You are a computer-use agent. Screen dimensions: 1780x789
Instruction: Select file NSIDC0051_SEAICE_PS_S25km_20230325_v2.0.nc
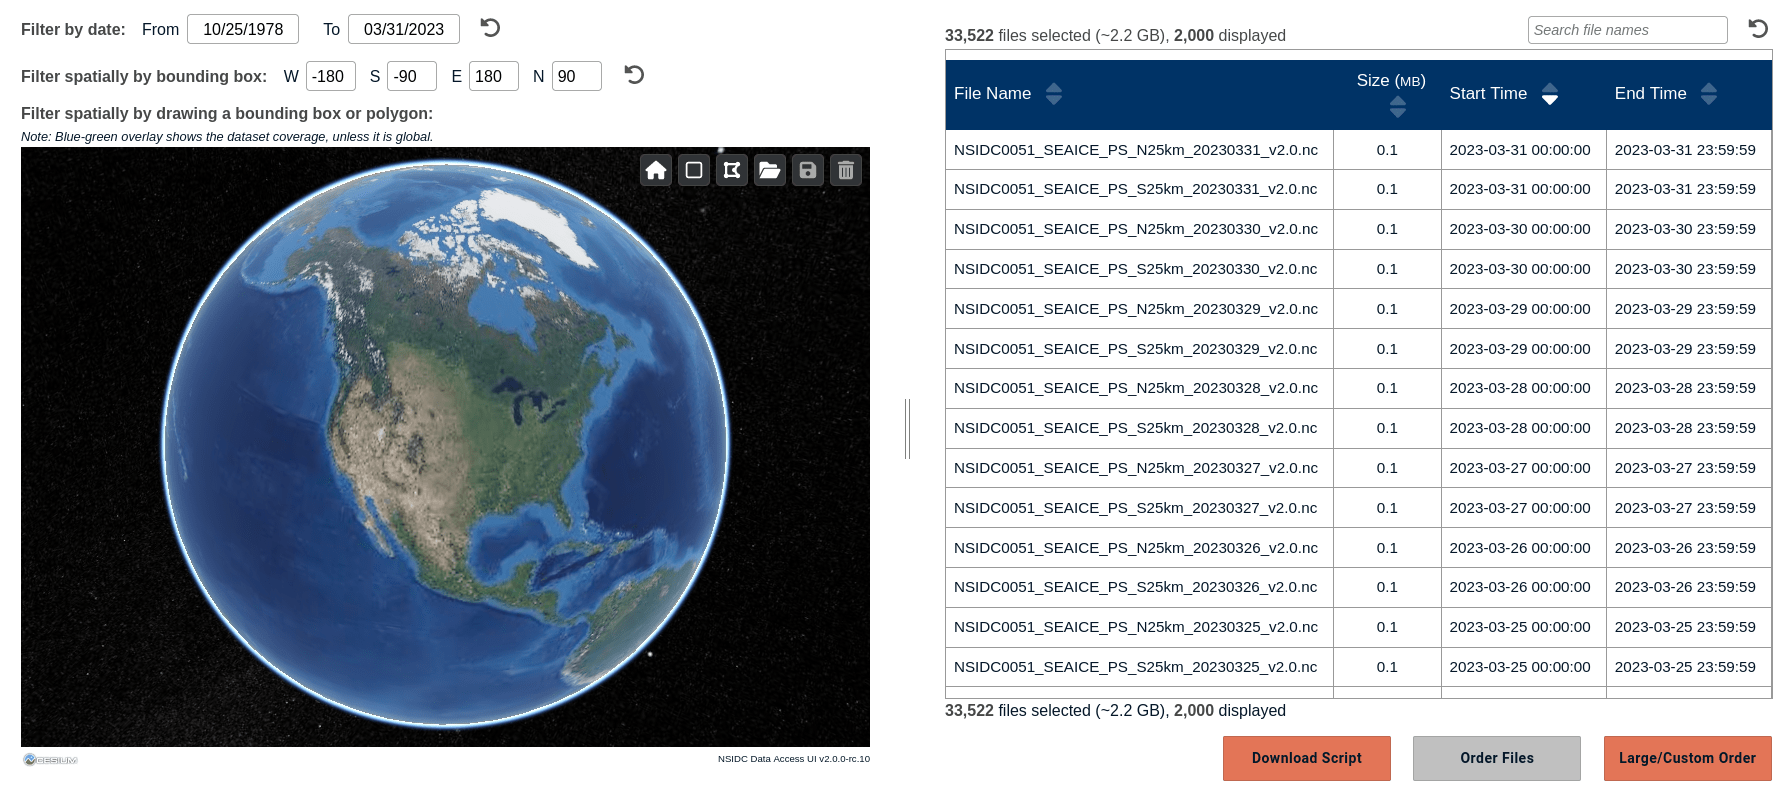point(1136,667)
